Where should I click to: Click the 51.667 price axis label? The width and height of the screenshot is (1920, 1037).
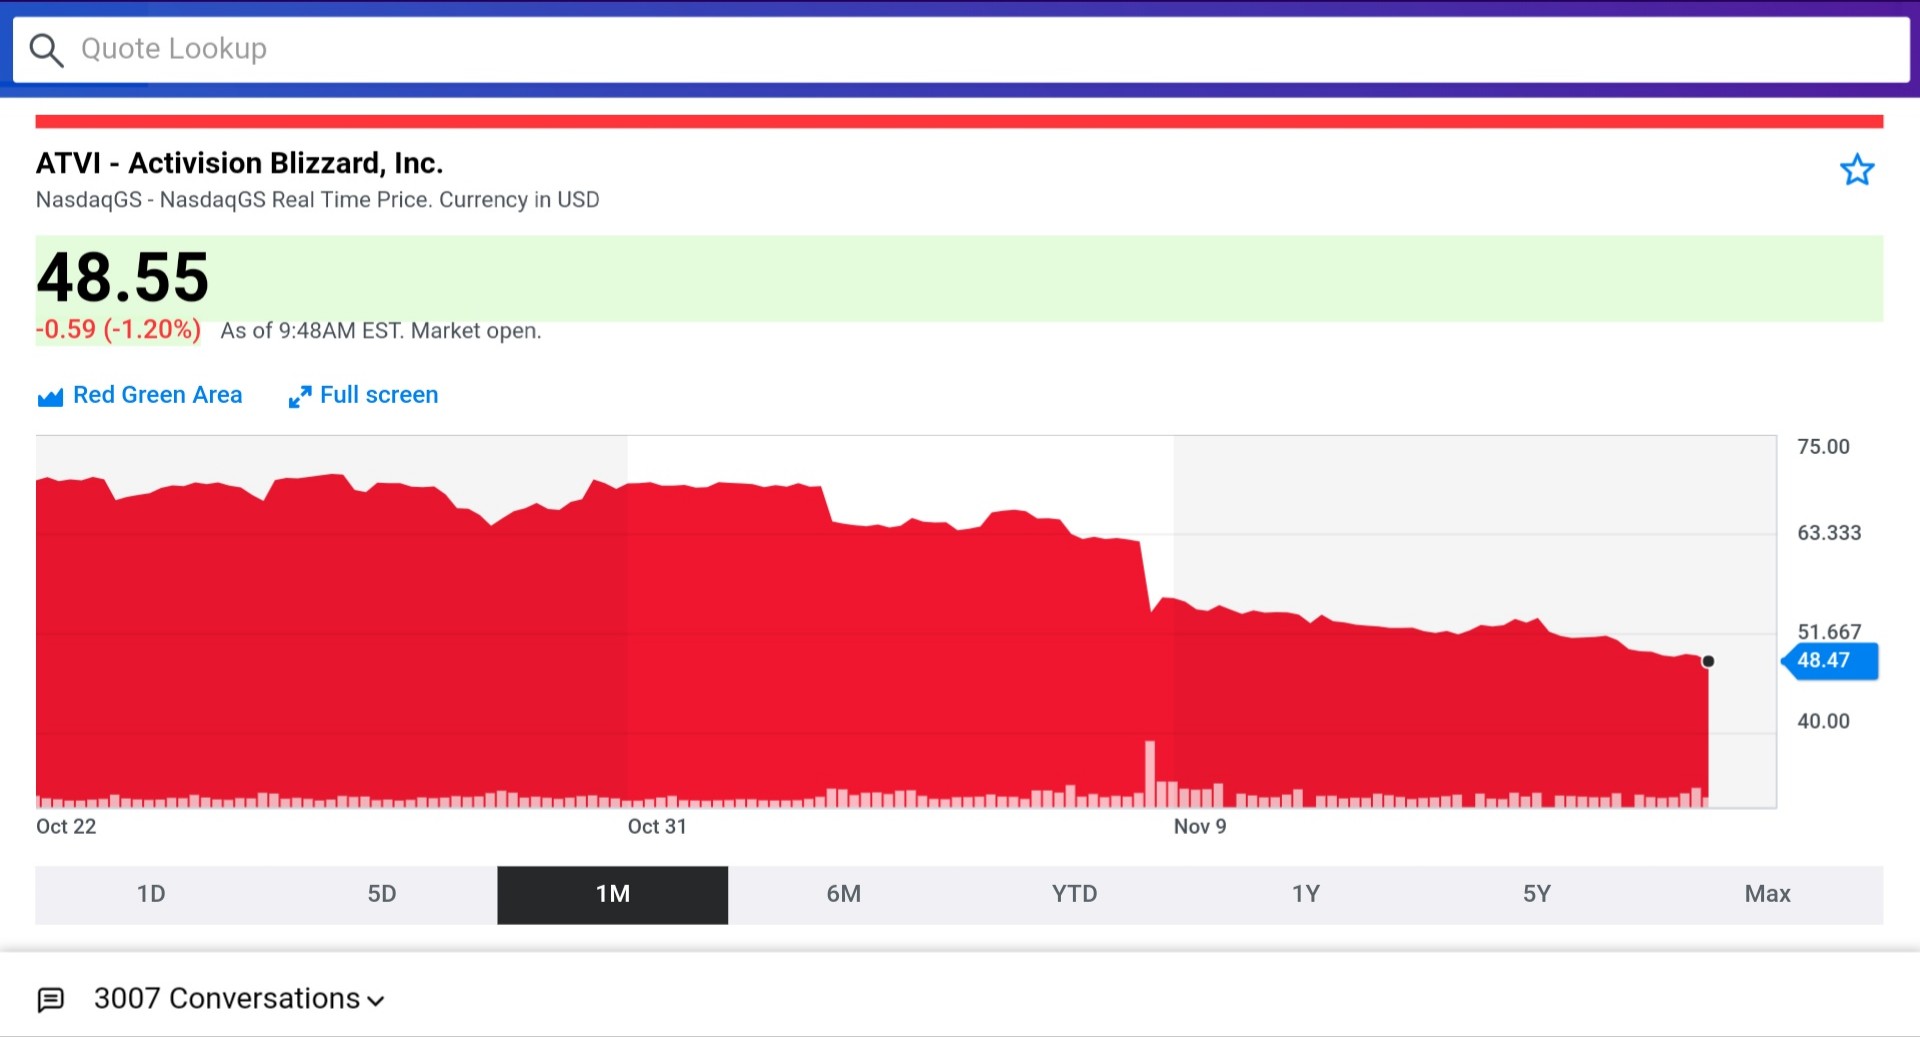[1829, 632]
